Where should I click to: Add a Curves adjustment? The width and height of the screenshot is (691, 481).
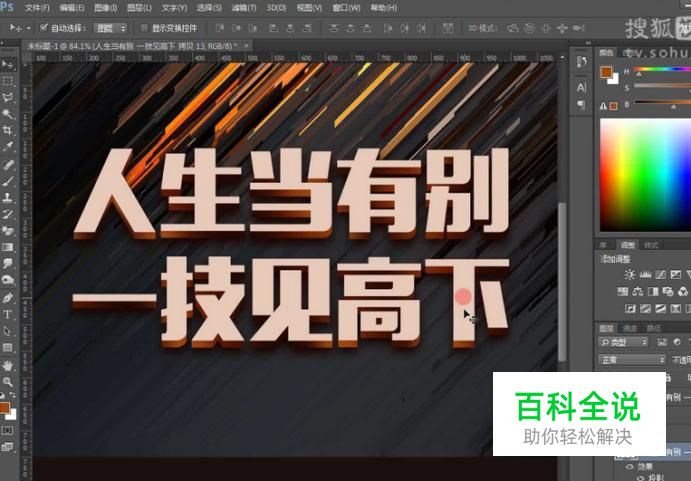pos(661,275)
